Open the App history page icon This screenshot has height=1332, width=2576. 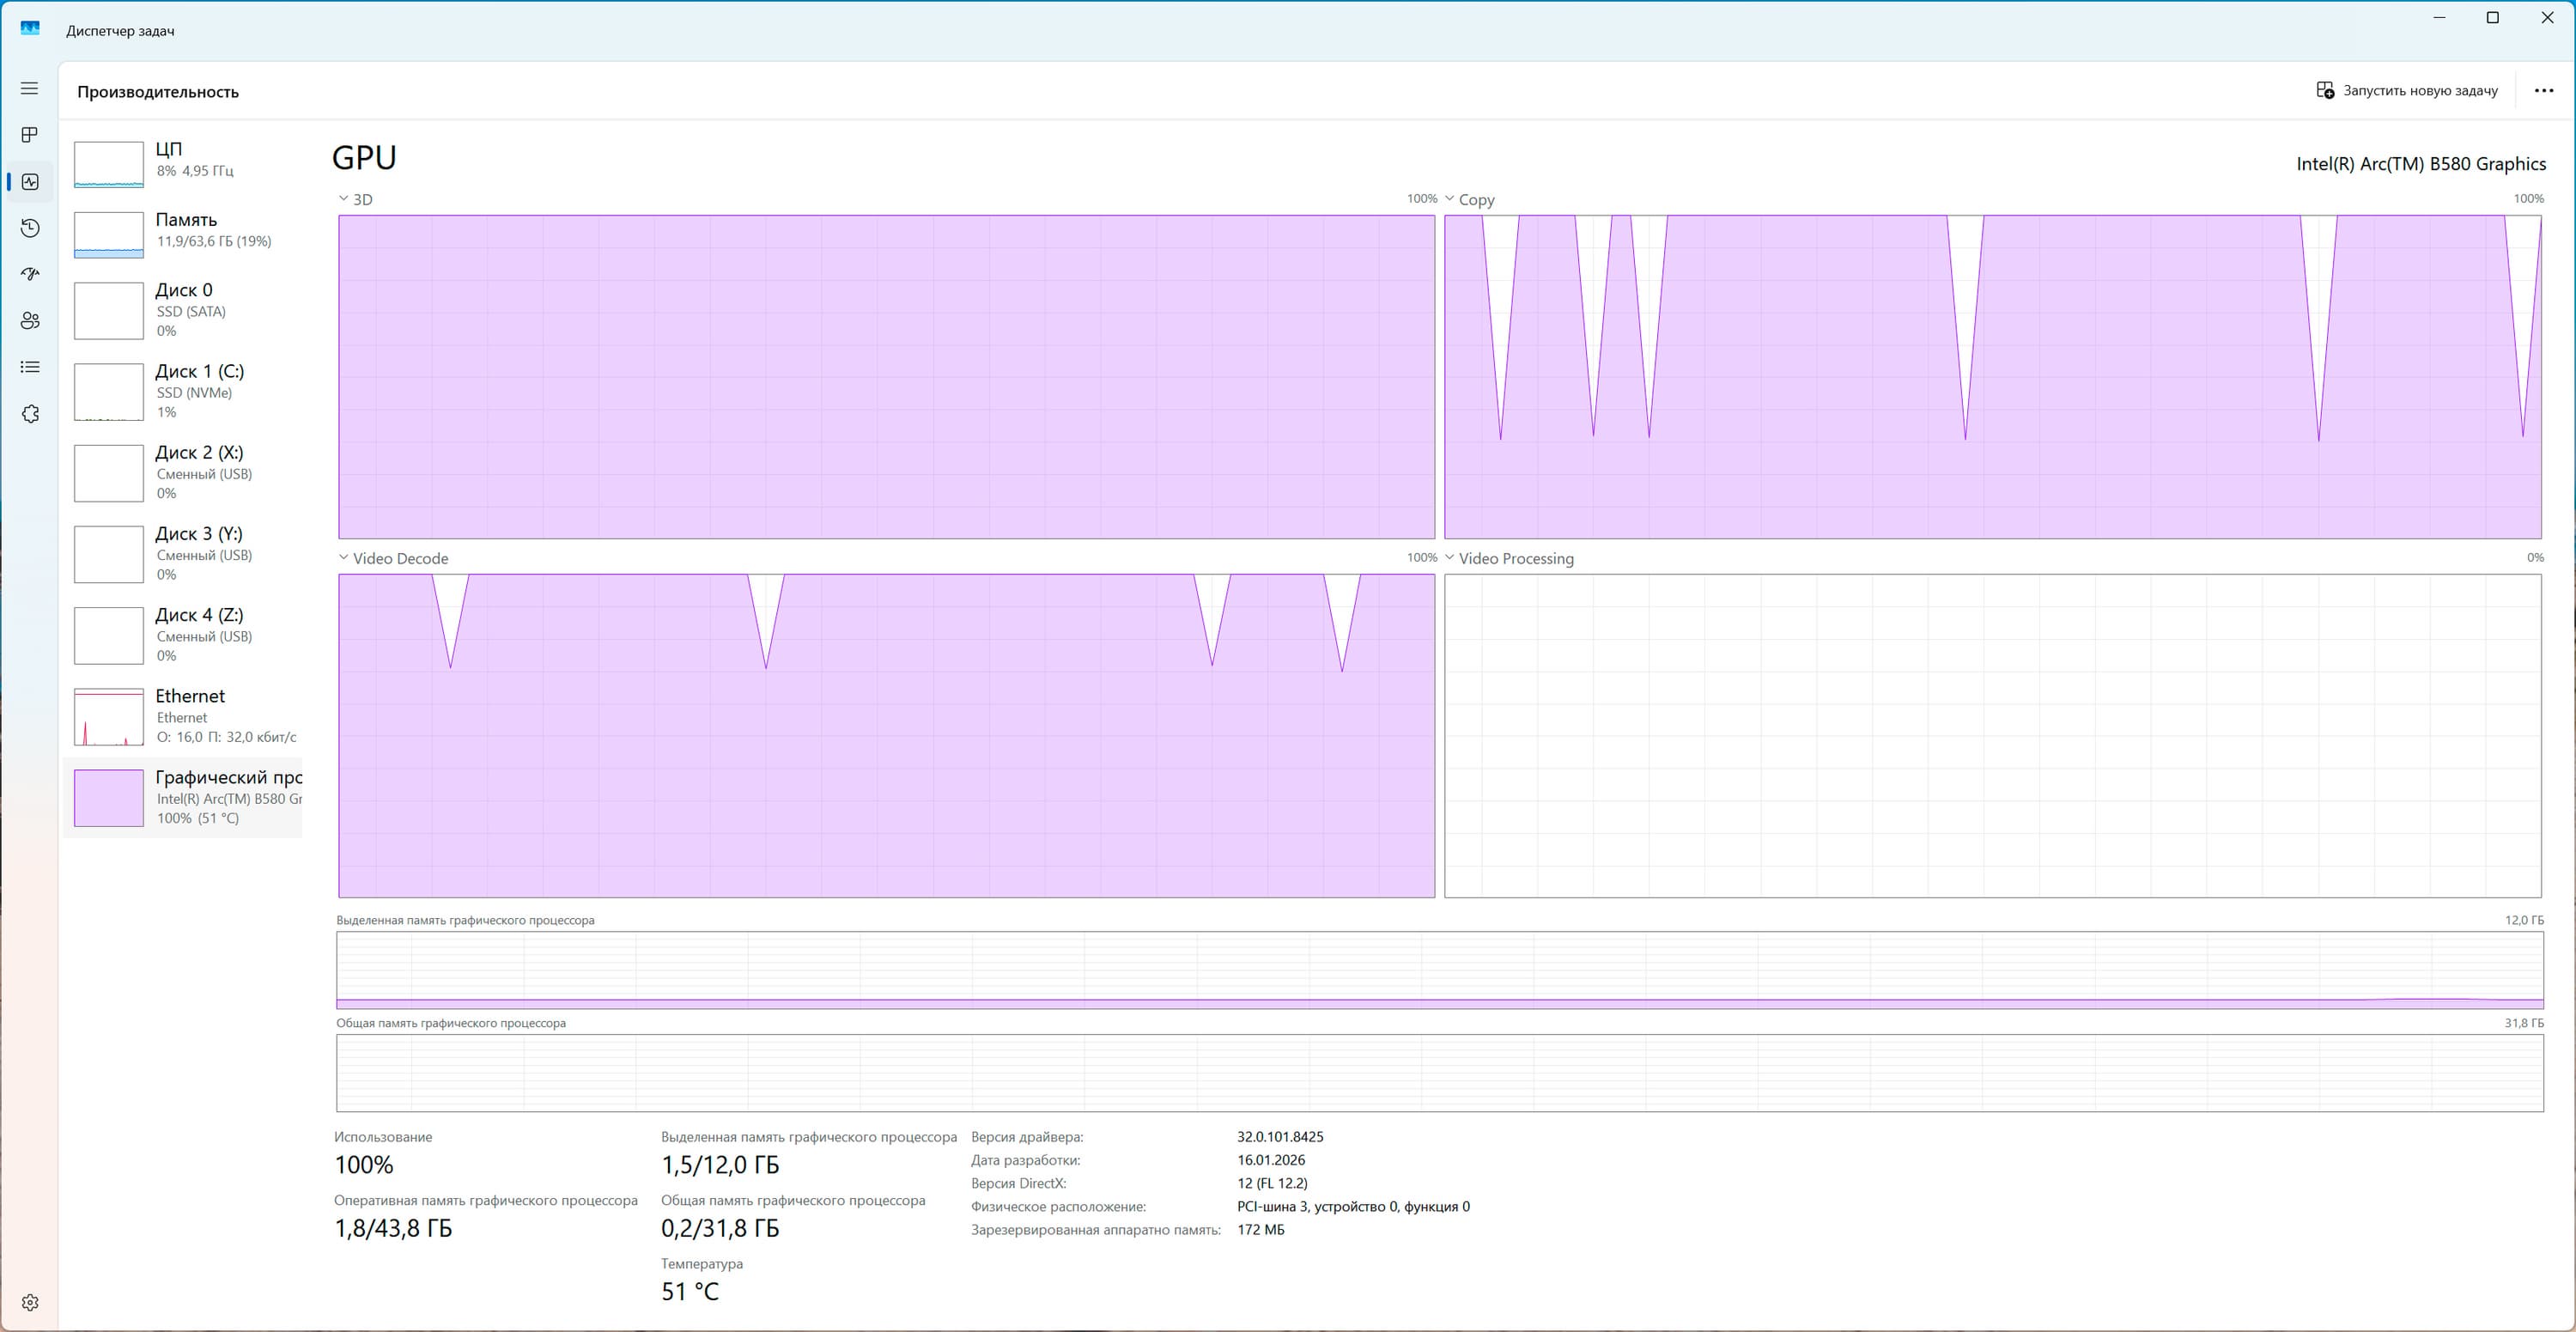(29, 228)
